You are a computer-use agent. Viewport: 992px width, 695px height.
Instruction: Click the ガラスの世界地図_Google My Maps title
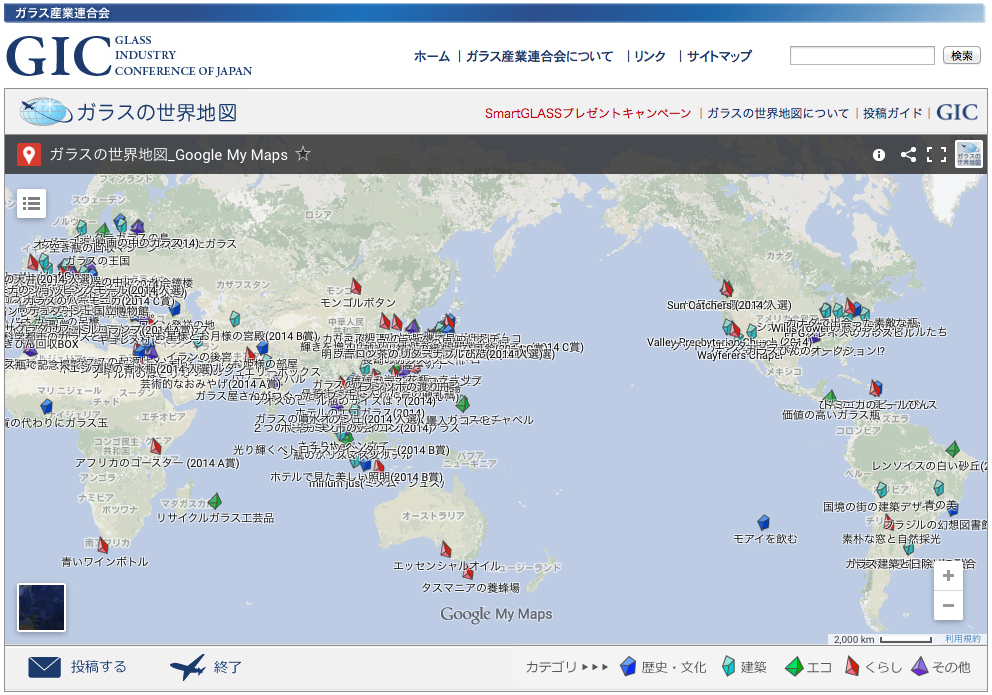[x=168, y=154]
